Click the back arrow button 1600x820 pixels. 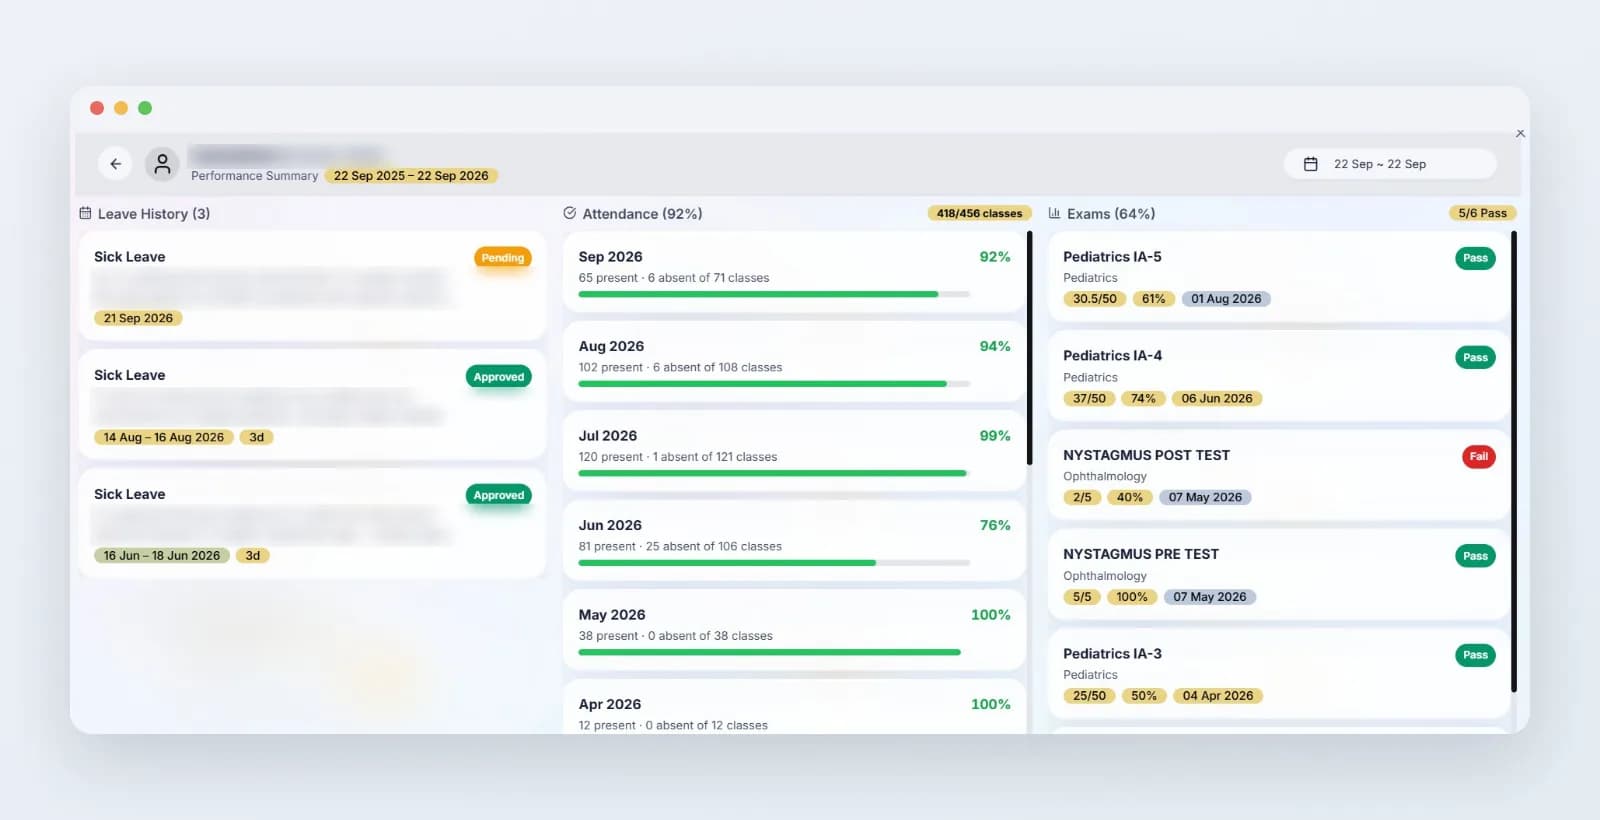116,164
